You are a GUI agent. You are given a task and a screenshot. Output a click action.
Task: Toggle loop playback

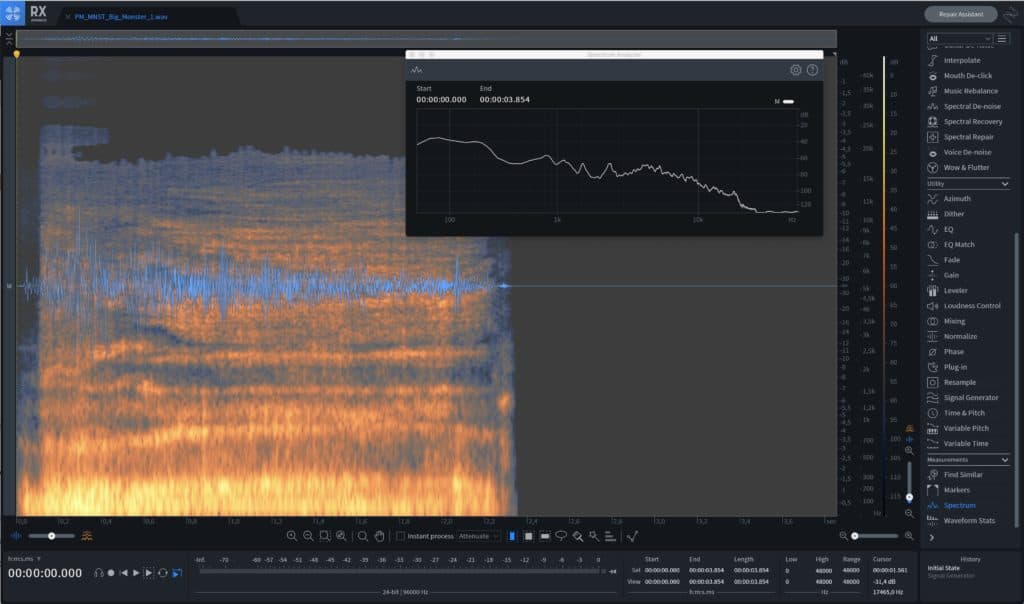[163, 573]
